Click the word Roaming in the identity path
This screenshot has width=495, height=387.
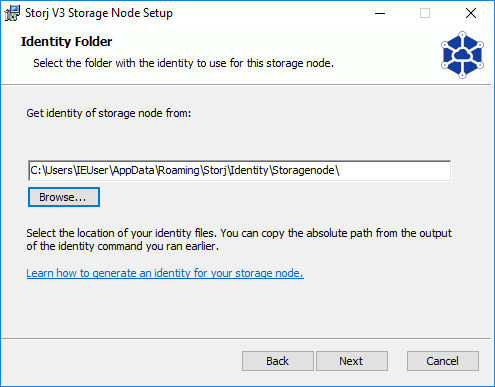[x=179, y=170]
